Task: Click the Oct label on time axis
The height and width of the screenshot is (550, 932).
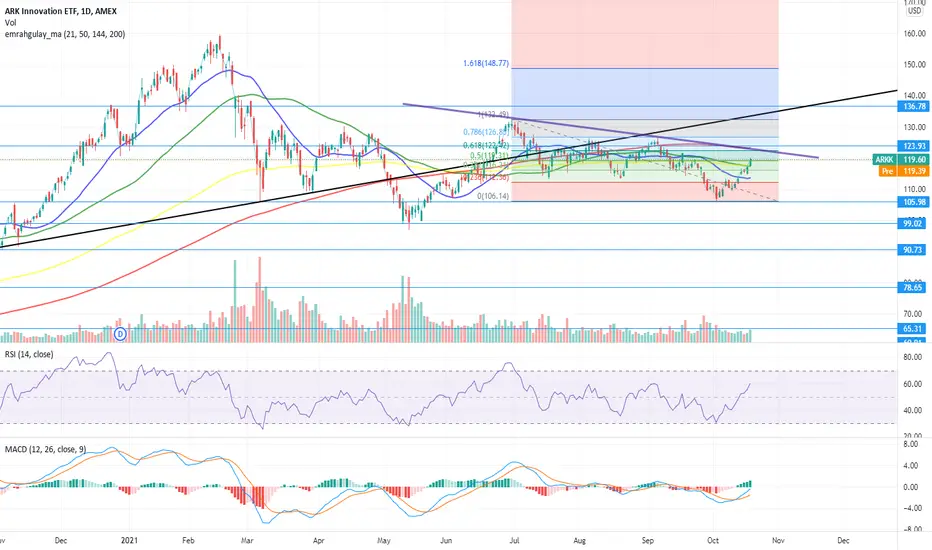Action: point(713,540)
